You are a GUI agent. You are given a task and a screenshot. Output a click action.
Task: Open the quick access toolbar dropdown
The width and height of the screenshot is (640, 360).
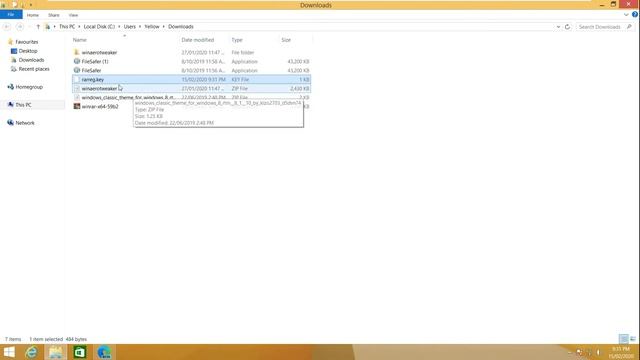pyautogui.click(x=31, y=5)
